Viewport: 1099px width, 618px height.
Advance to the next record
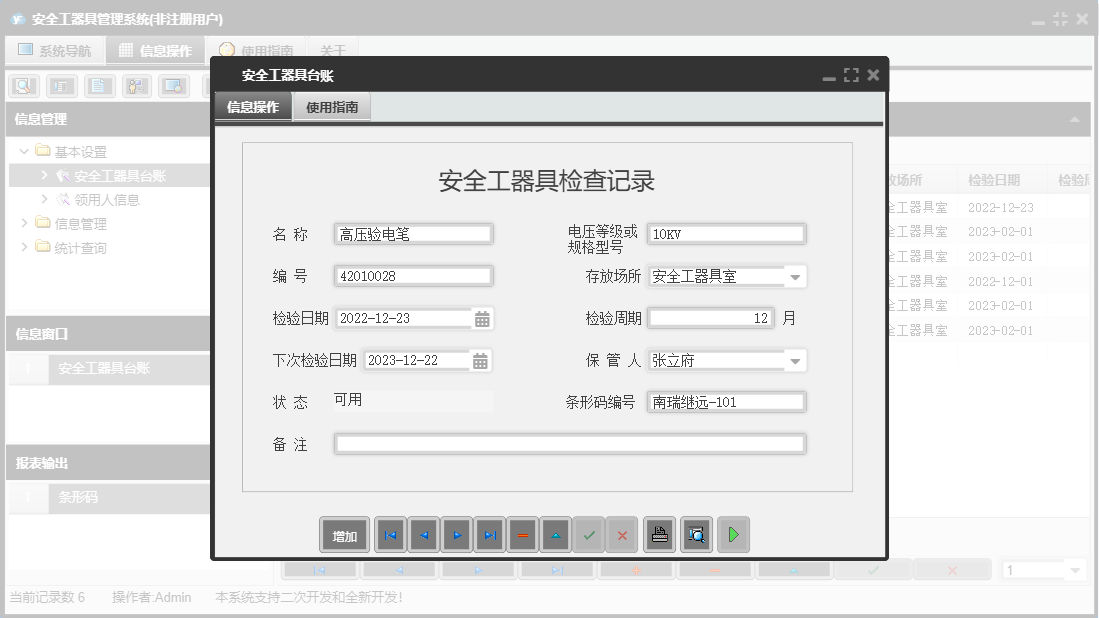[x=456, y=534]
